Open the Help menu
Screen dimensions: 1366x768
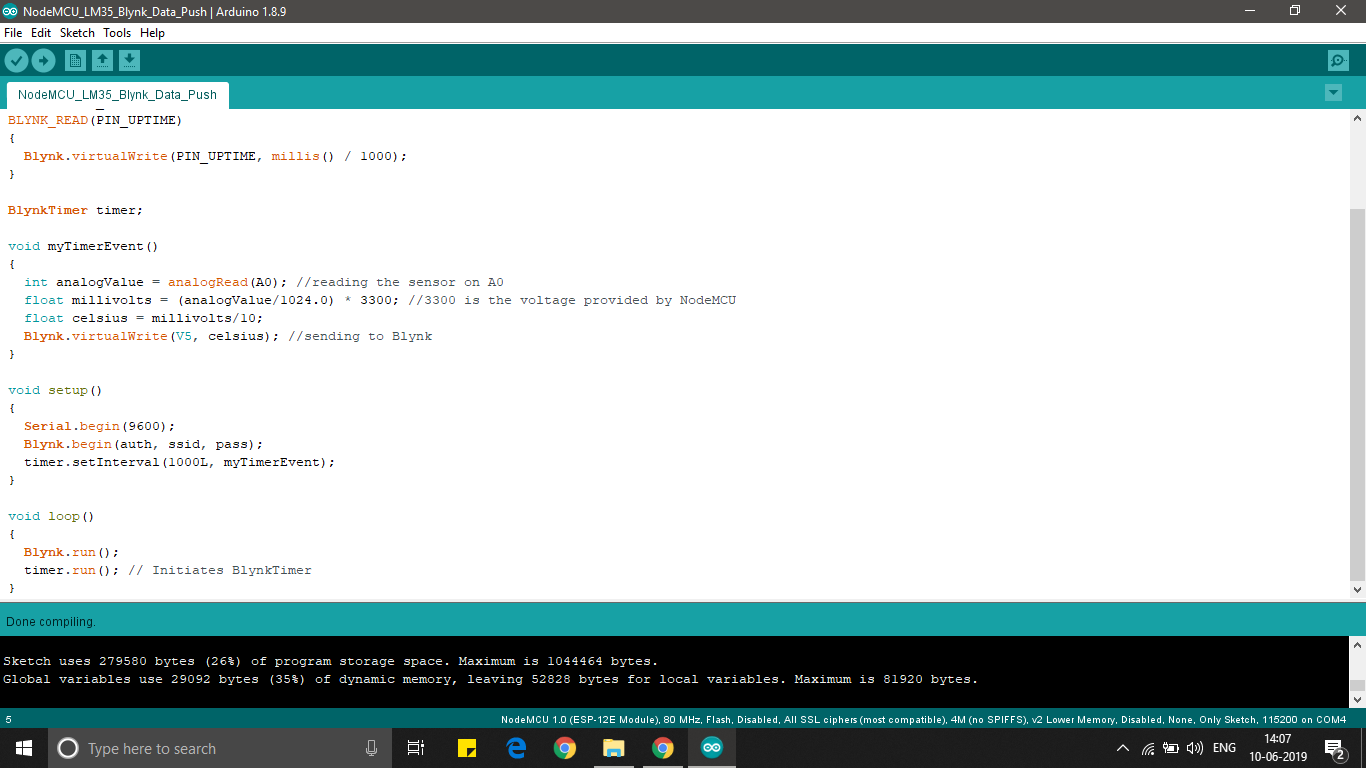click(x=152, y=33)
